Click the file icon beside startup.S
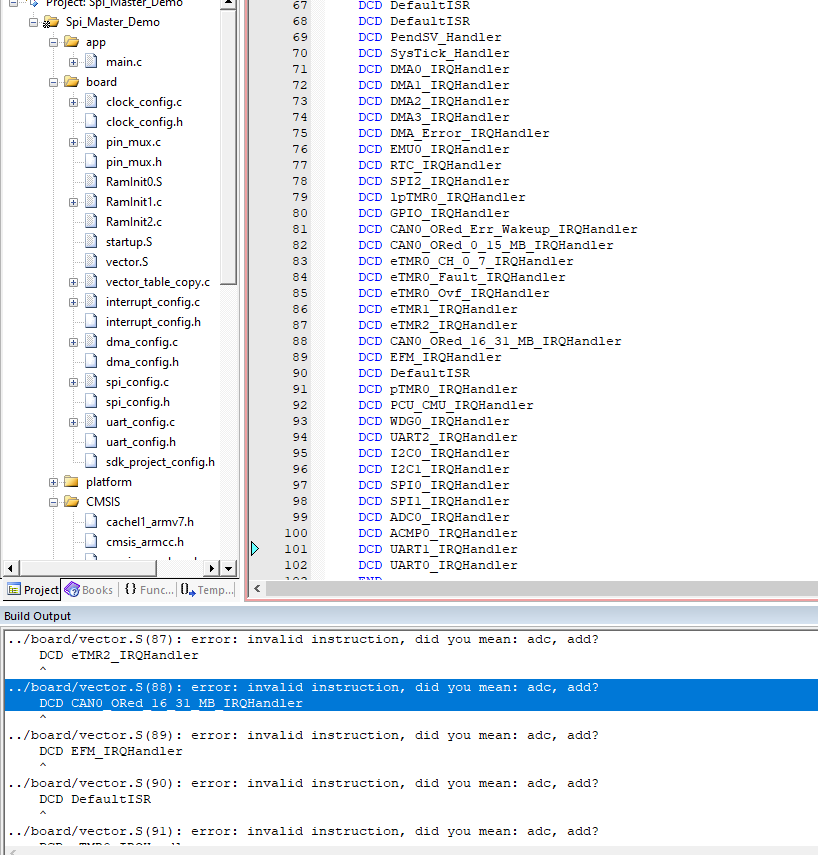 (x=91, y=242)
